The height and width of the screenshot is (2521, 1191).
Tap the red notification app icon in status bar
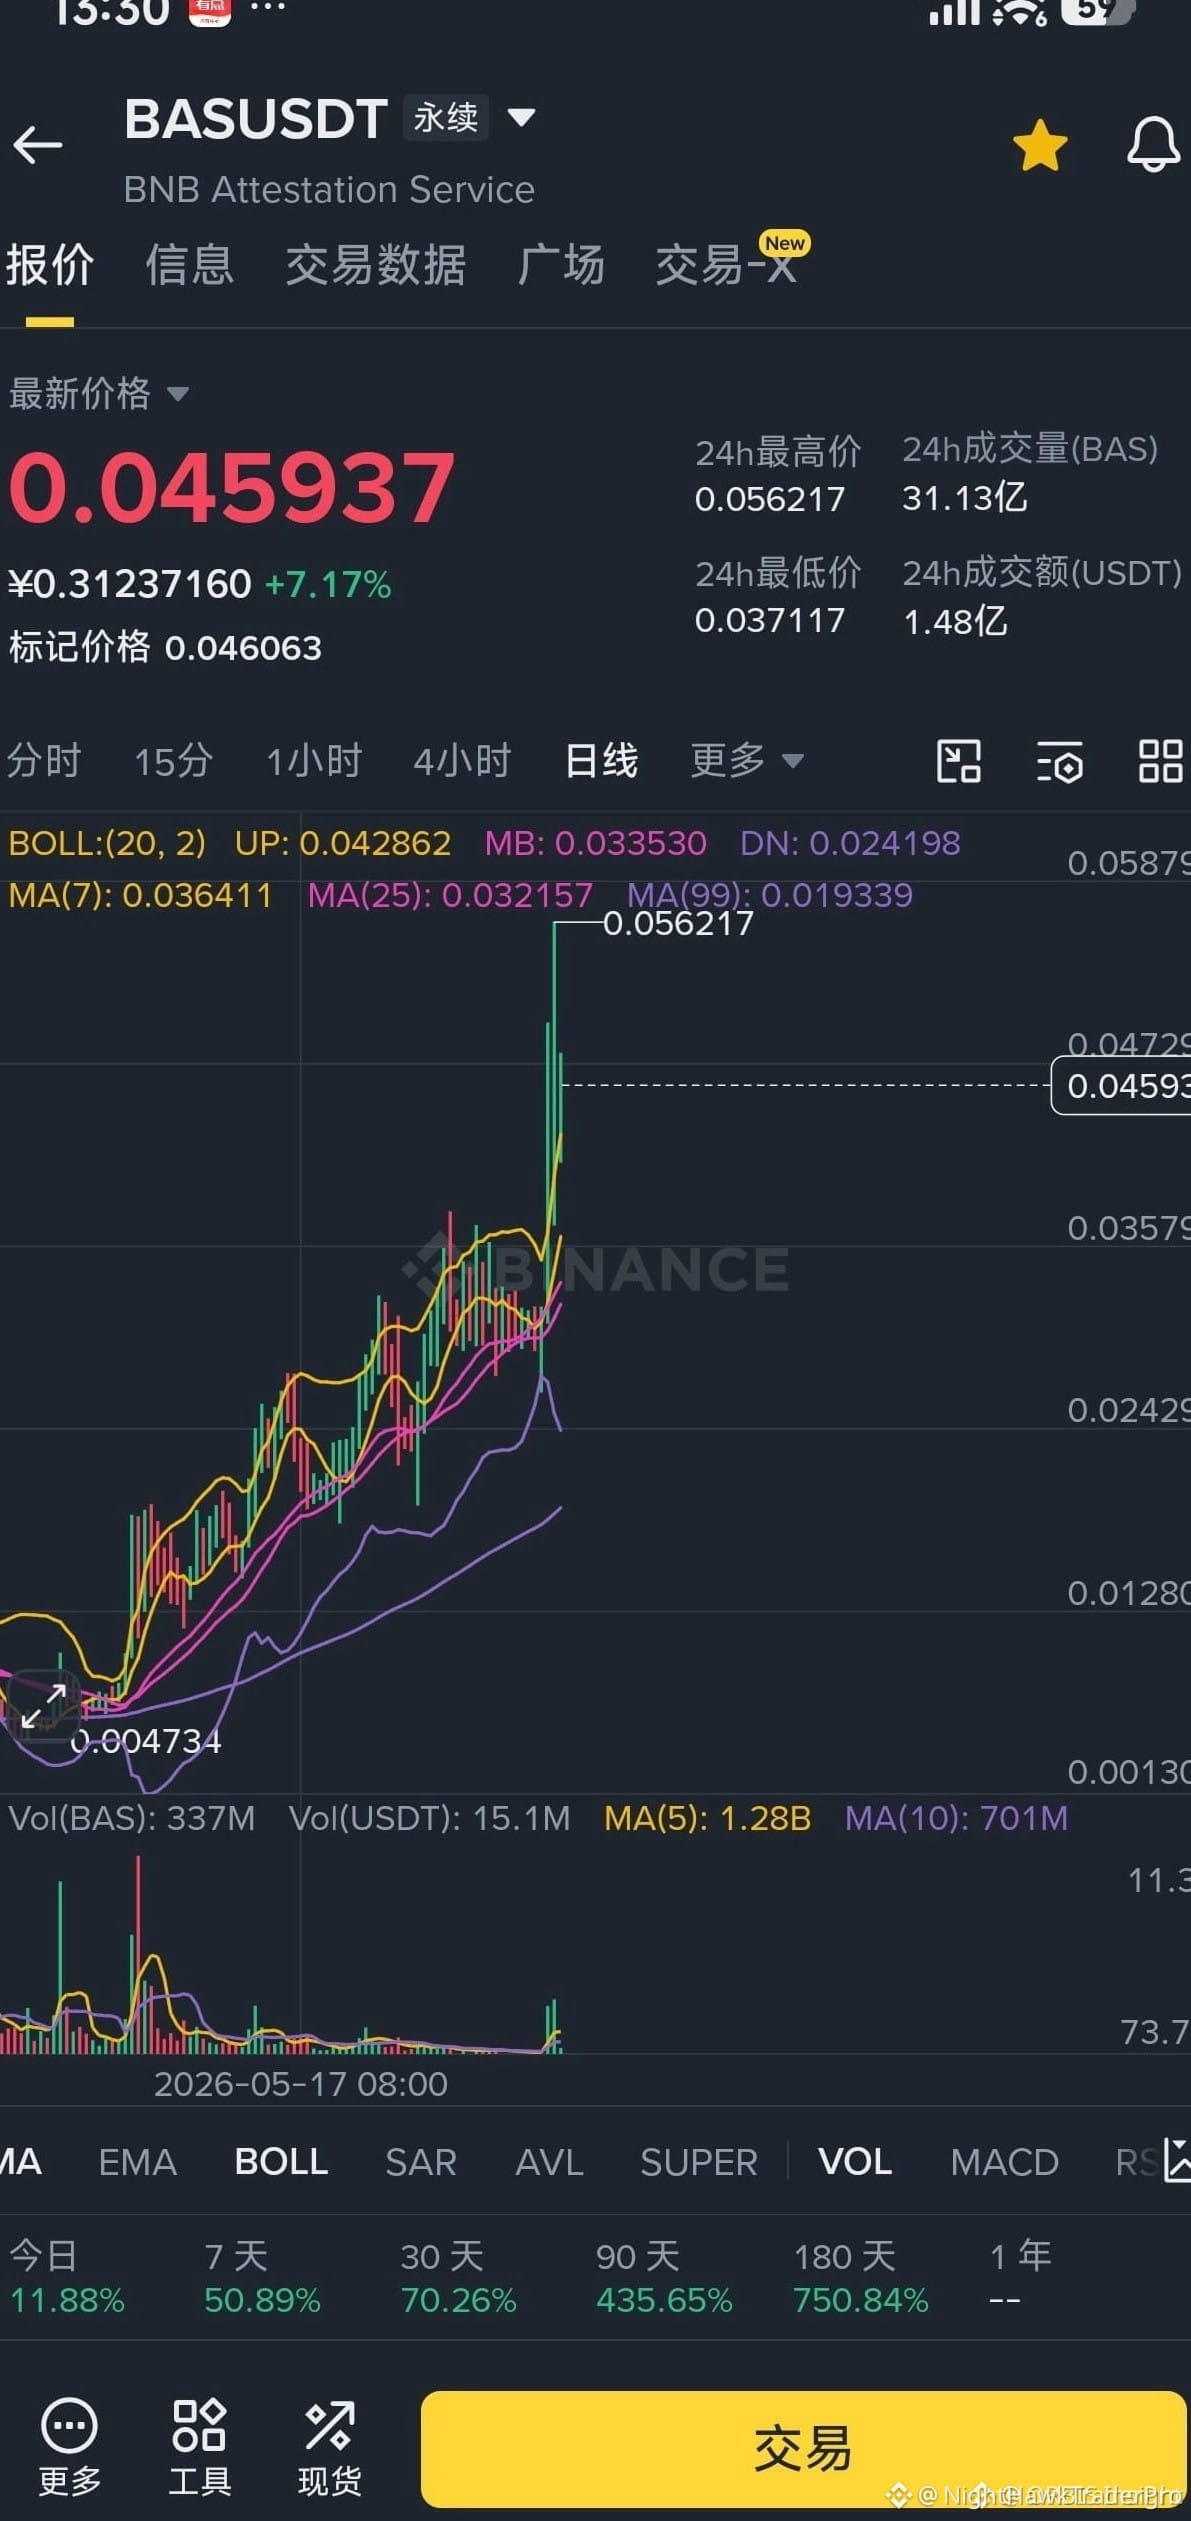pos(210,12)
